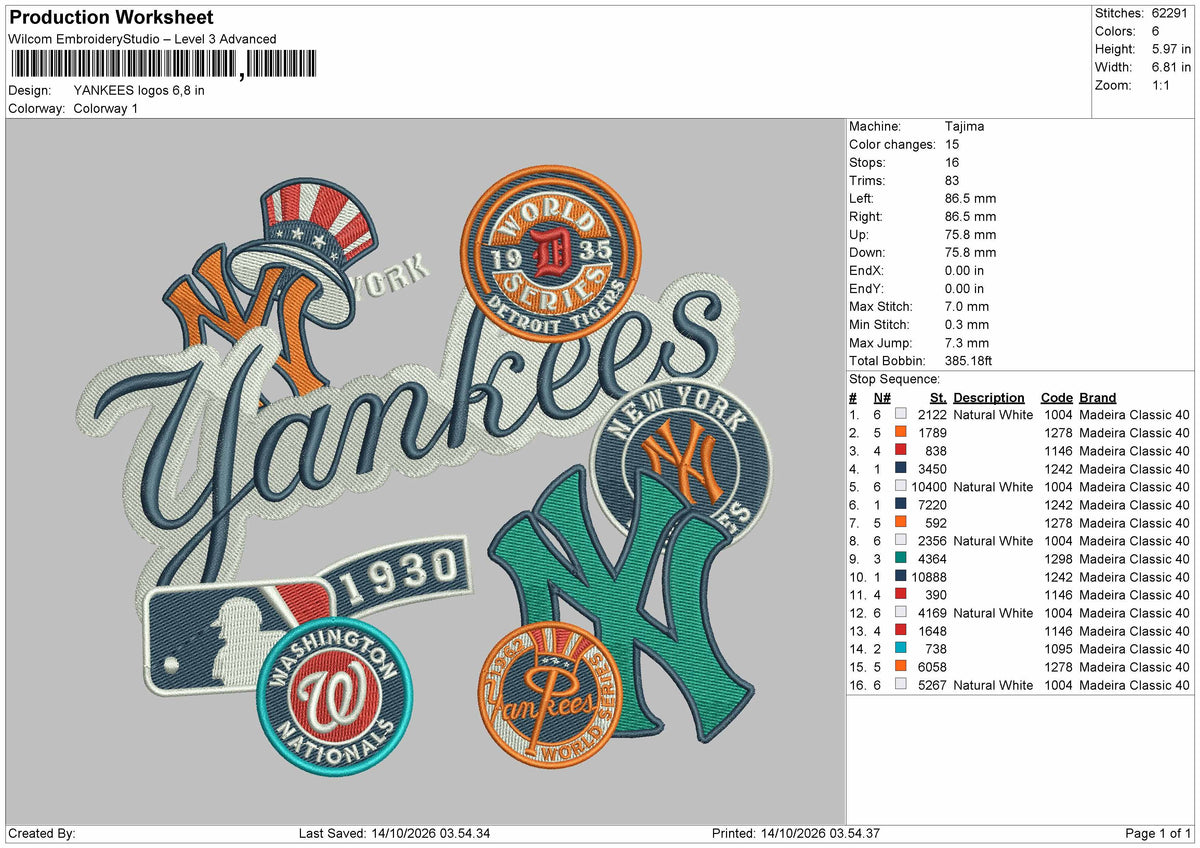Select the St. column header
Screen dimensions: 1200x848
coord(938,397)
